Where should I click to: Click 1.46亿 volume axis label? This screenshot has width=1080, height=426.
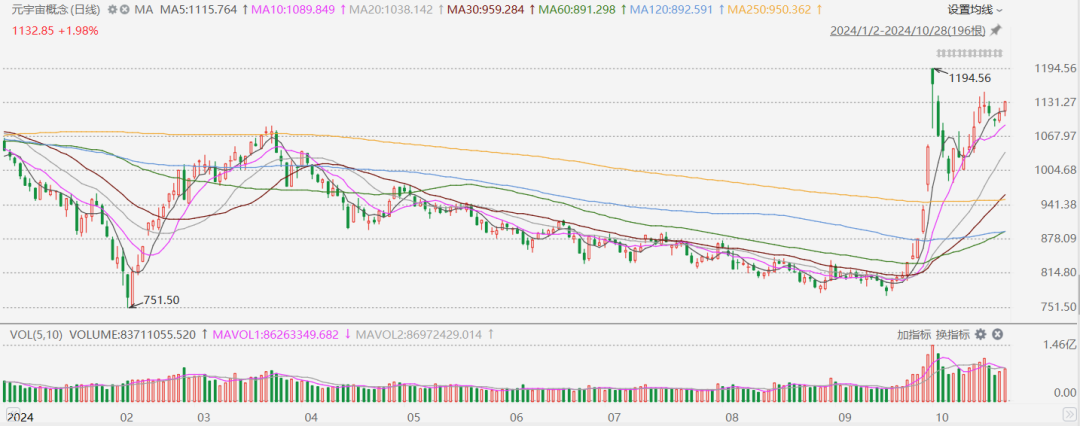click(x=1060, y=344)
